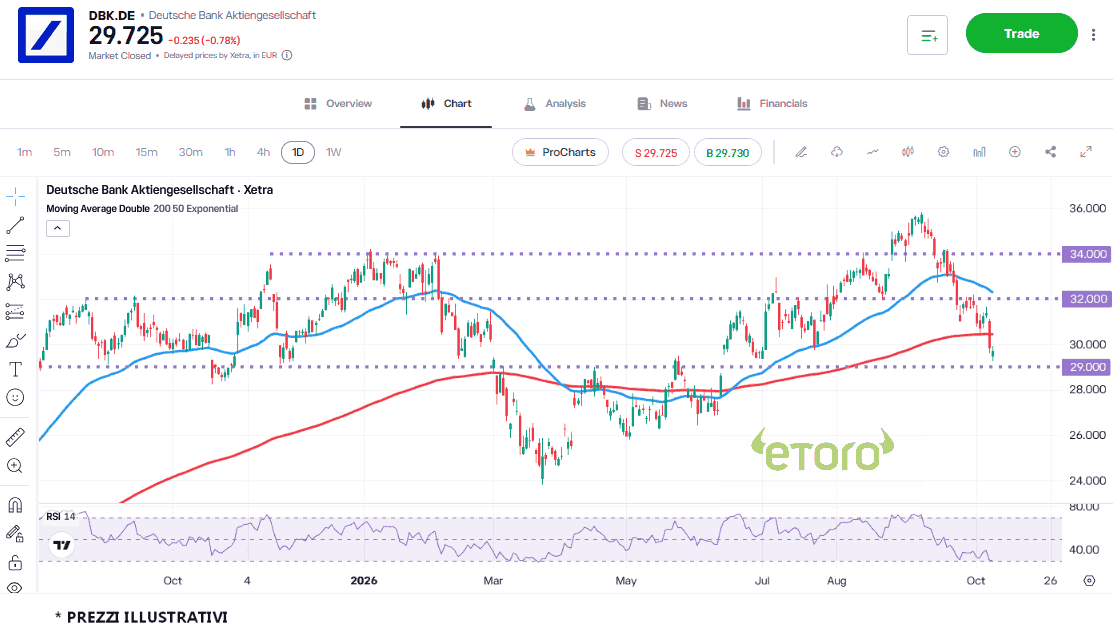Click the zoom-in magnifier tool

point(15,466)
